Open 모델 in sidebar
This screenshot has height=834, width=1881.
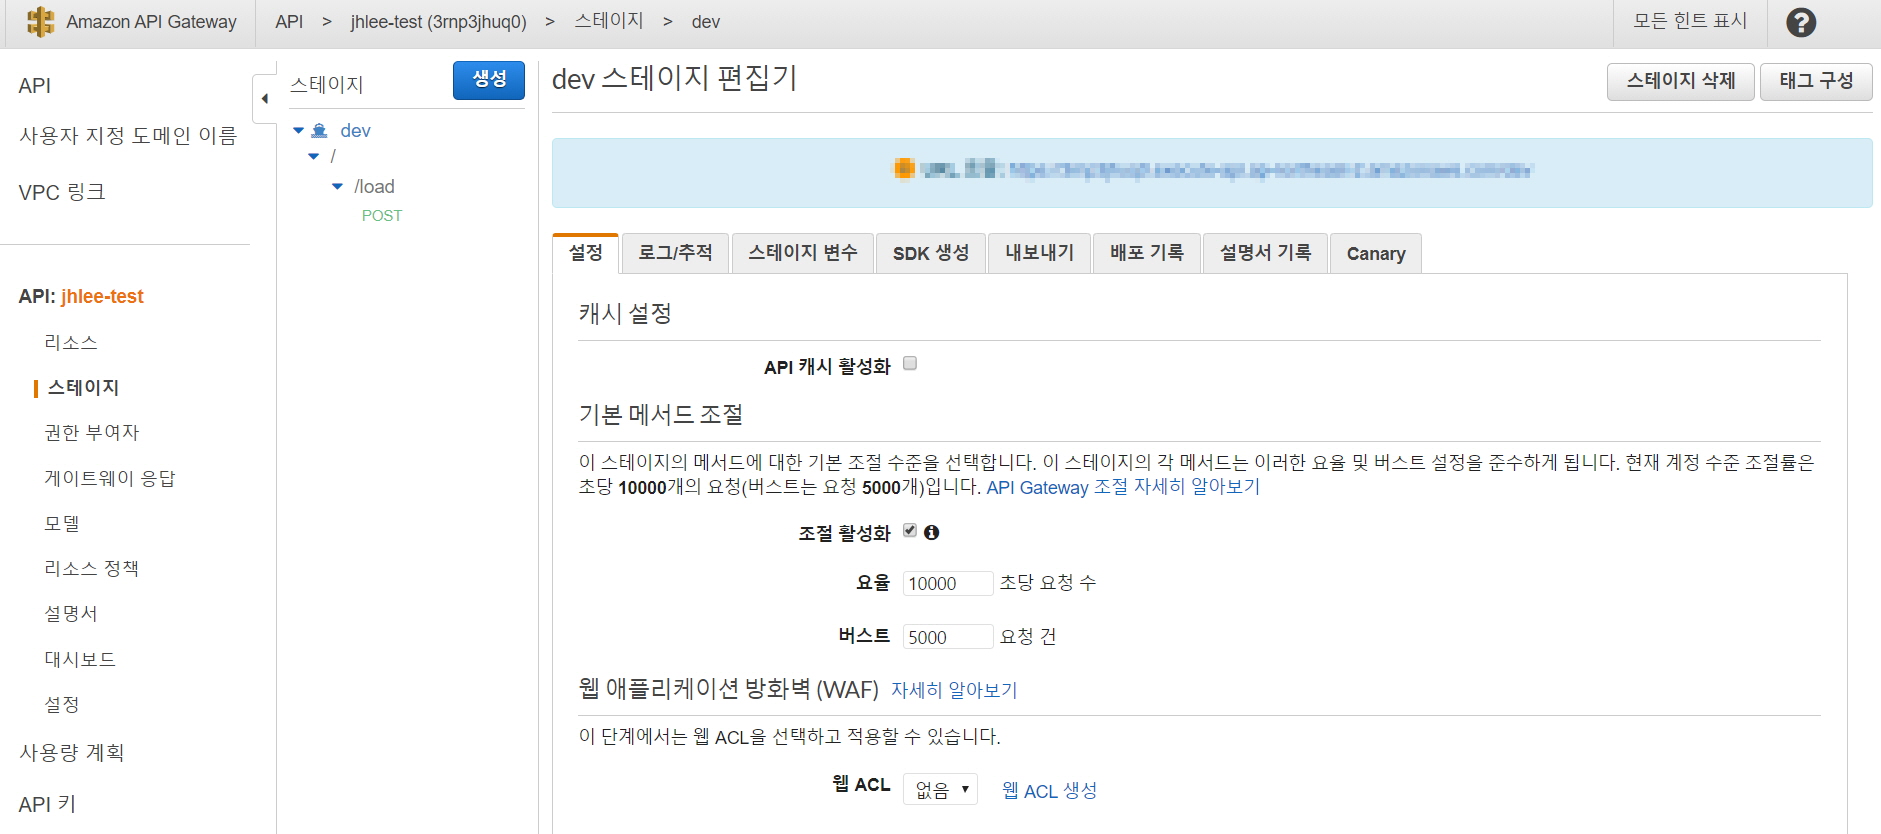(62, 524)
